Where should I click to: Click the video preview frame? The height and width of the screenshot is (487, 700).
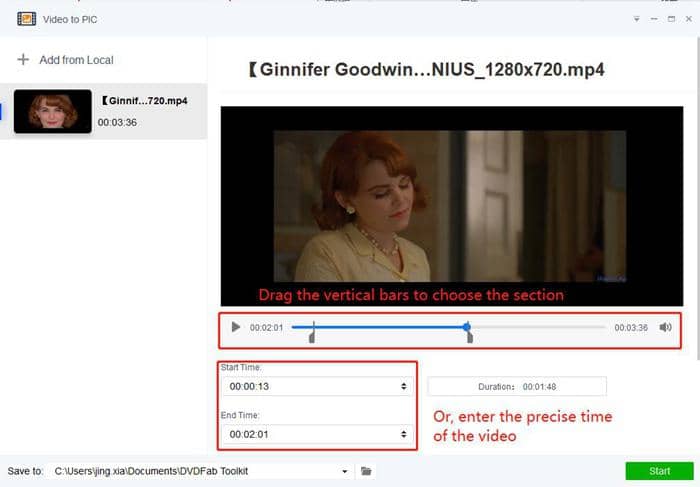[452, 206]
